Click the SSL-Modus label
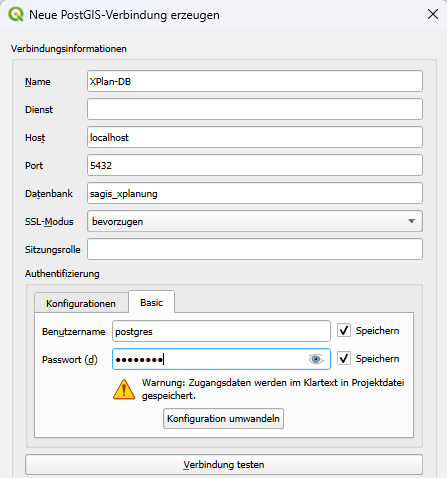 49,222
